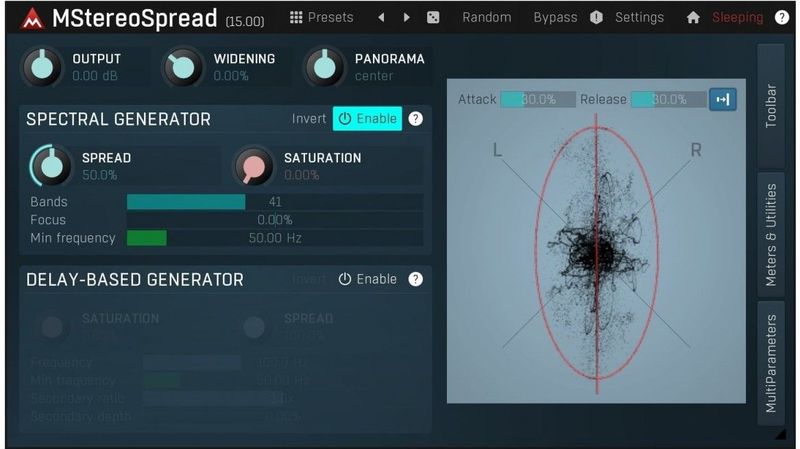Click the DELAY-BASED GENERATOR heading
The height and width of the screenshot is (449, 800).
[135, 280]
